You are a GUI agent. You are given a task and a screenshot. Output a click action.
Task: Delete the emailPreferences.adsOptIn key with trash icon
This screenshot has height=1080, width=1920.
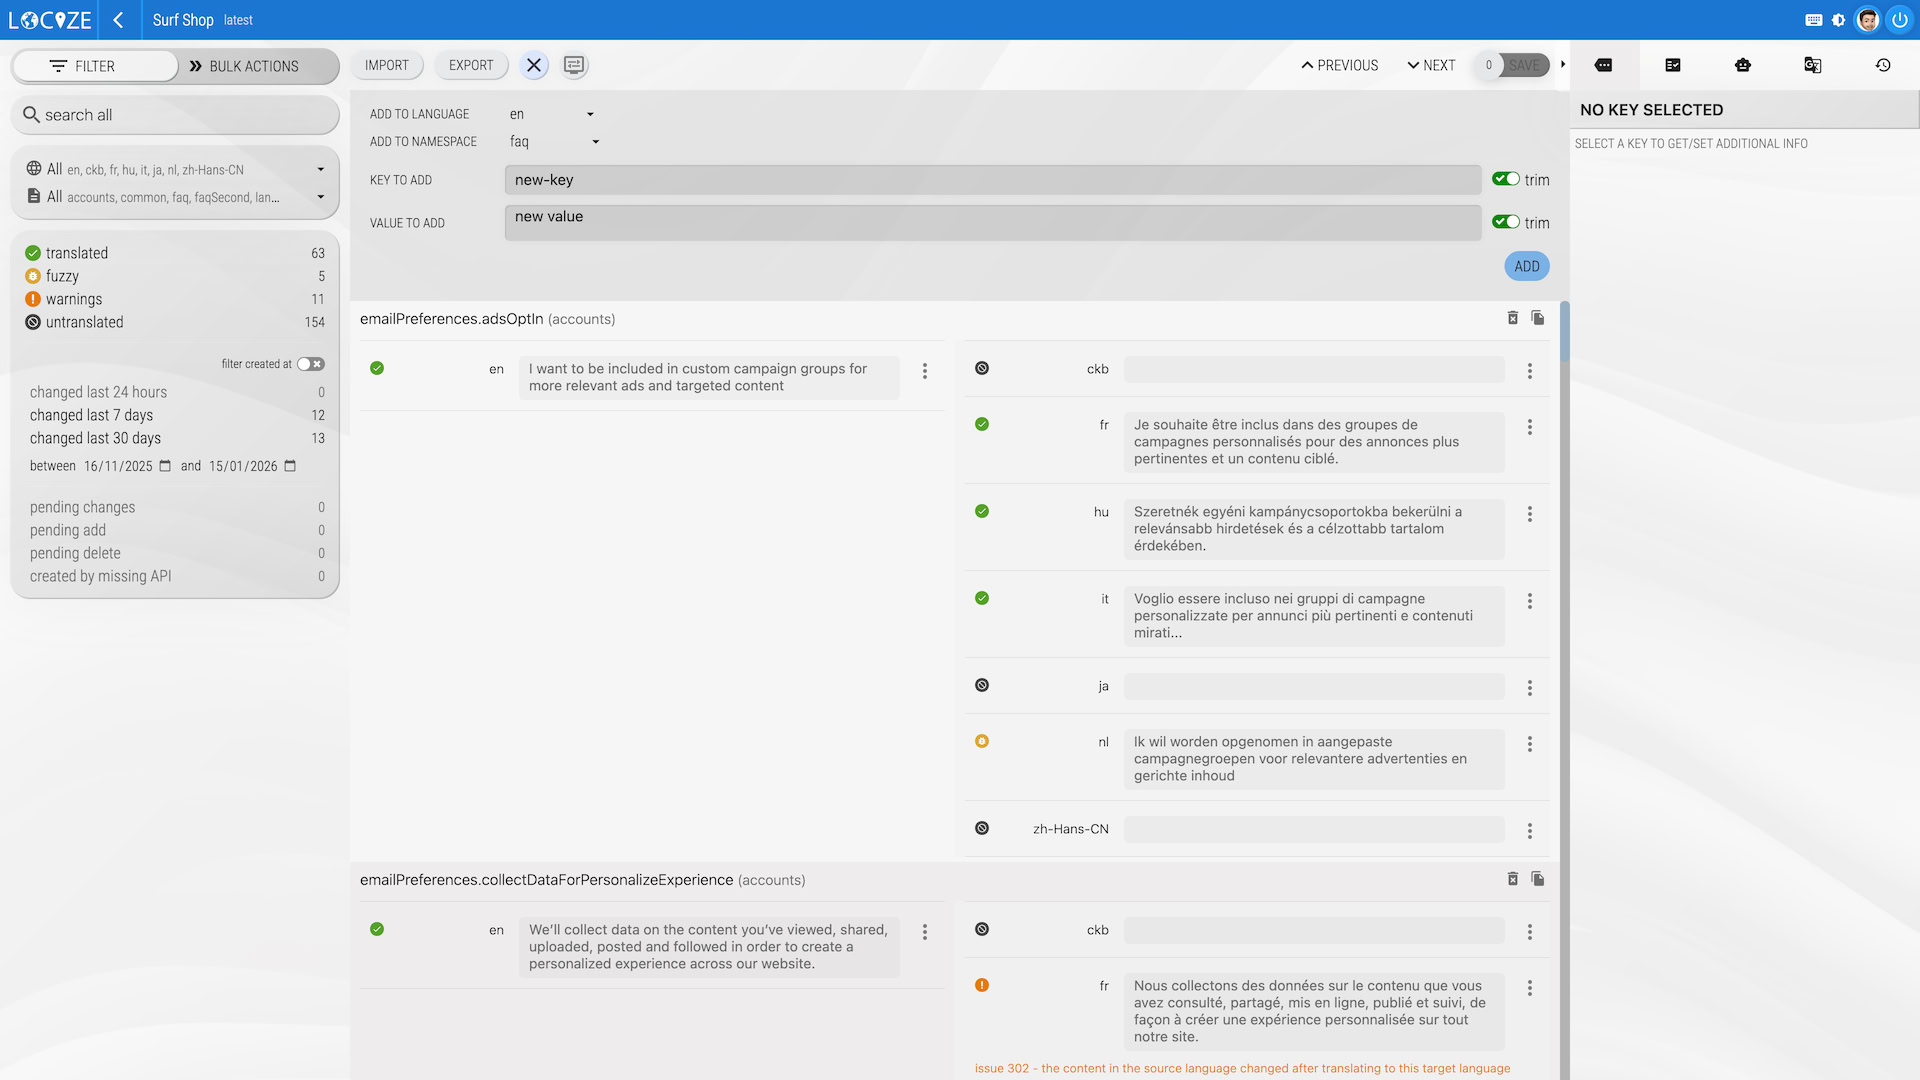(x=1512, y=318)
